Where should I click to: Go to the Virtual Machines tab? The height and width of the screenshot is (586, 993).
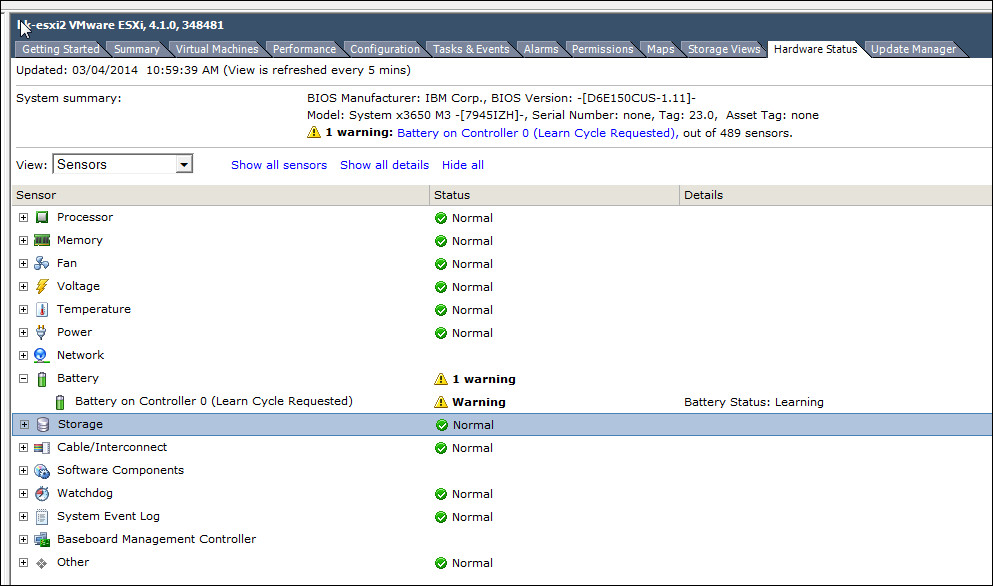[217, 49]
